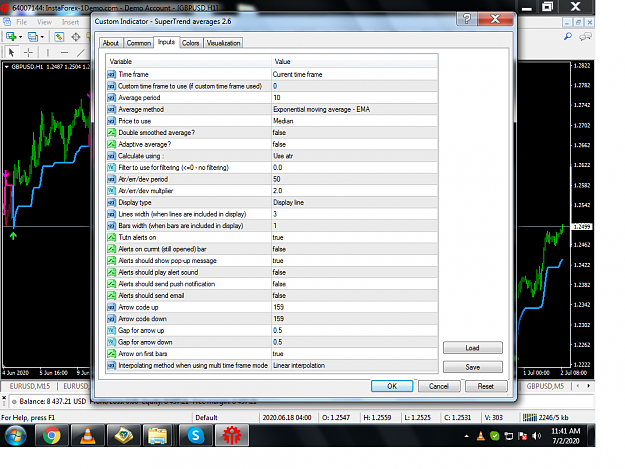Click the volume speaker tray icon

coord(537,436)
